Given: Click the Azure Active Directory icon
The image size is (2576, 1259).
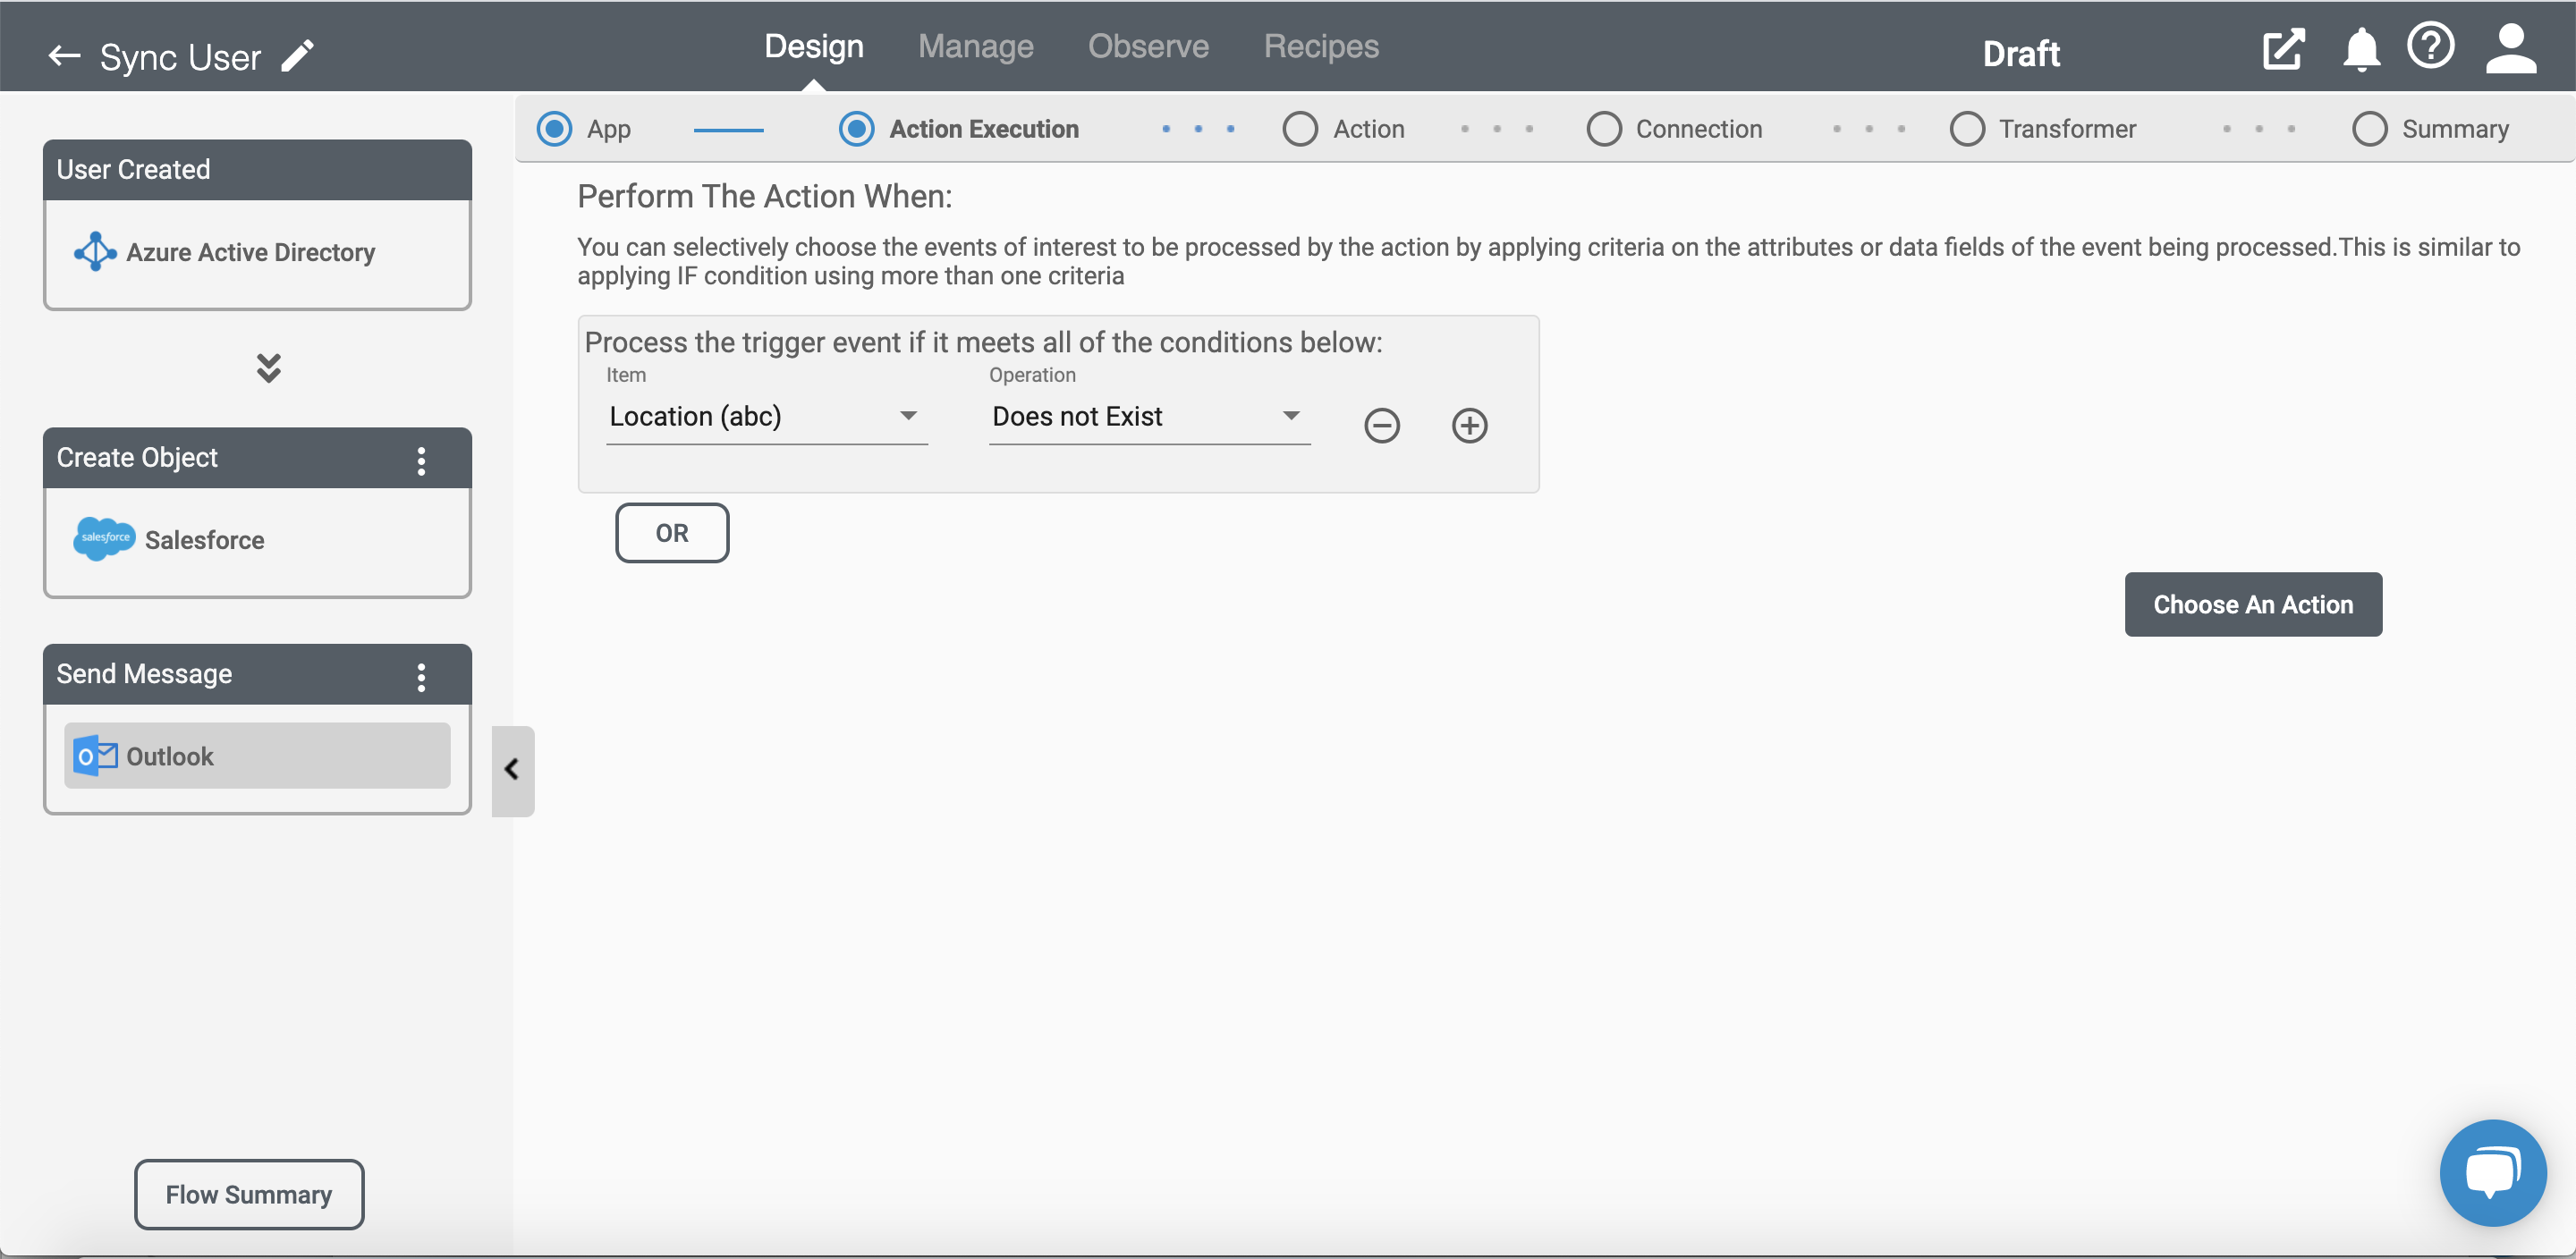Looking at the screenshot, I should point(94,251).
